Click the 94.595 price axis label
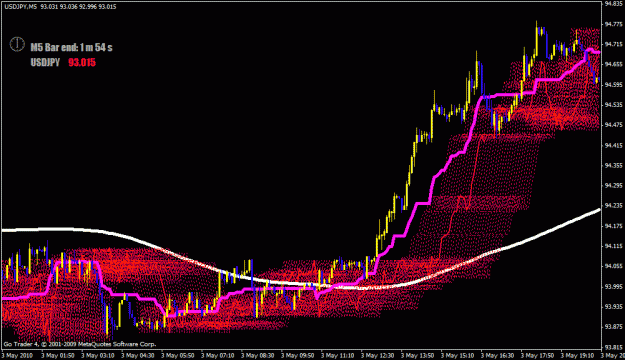The height and width of the screenshot is (360, 625). coord(613,85)
